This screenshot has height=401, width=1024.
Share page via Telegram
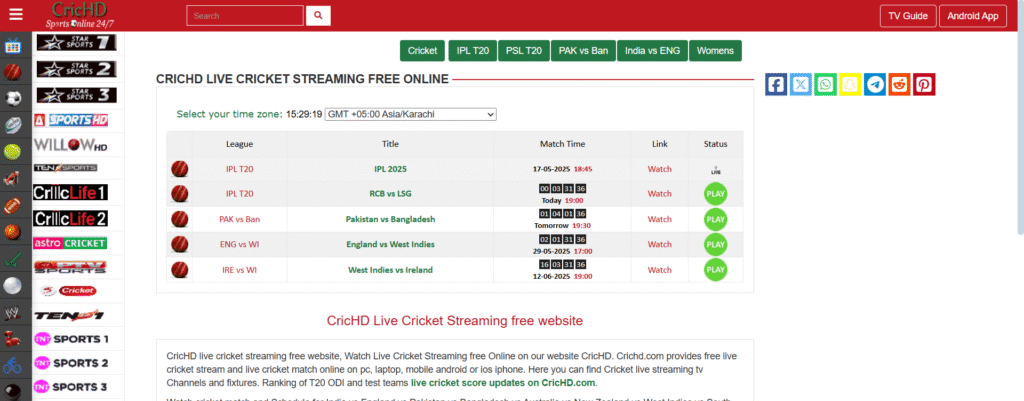click(x=875, y=84)
